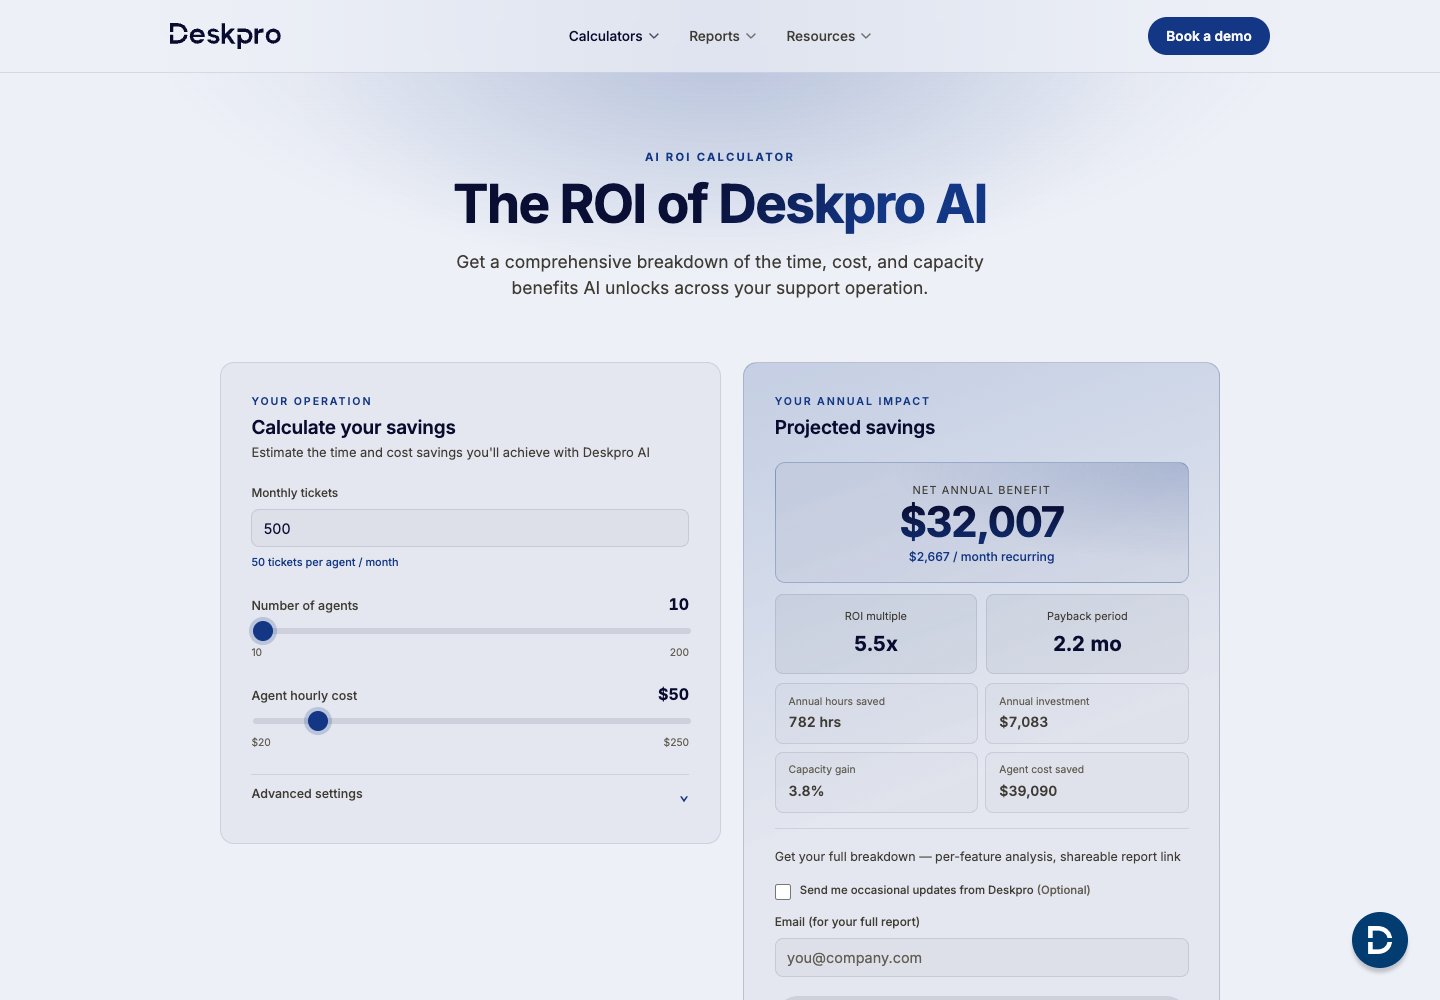Click the Payback period 2.2 mo card
This screenshot has width=1440, height=1000.
click(x=1087, y=634)
